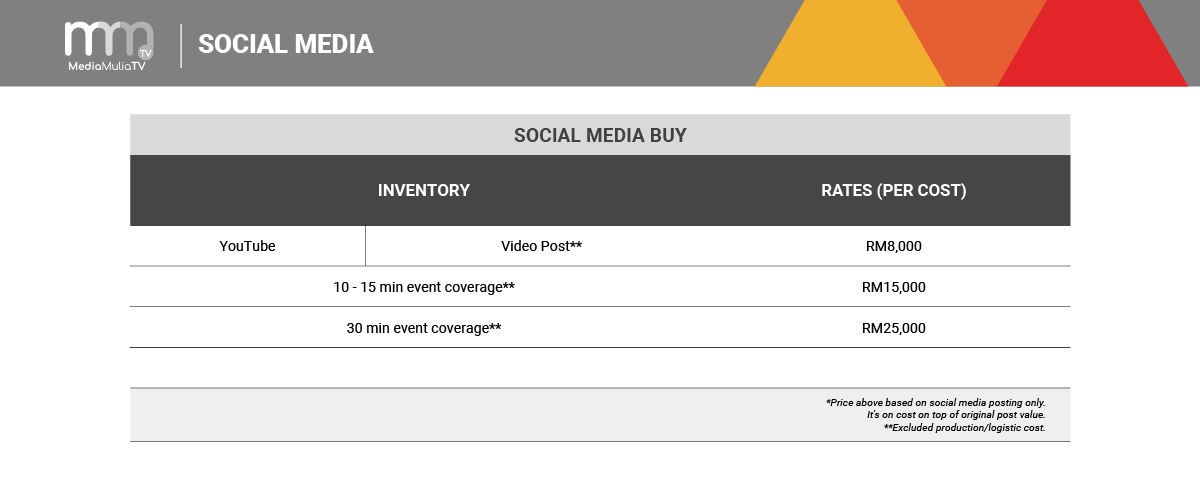1200x481 pixels.
Task: Select the 10 - 15 min event coverage row
Action: pyautogui.click(x=424, y=287)
